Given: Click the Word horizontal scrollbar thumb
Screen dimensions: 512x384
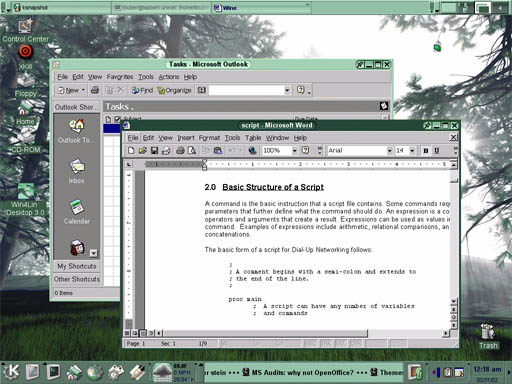Looking at the screenshot, I should point(265,333).
